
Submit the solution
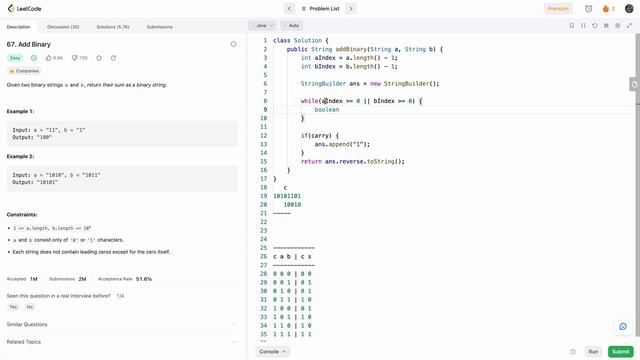pos(620,351)
